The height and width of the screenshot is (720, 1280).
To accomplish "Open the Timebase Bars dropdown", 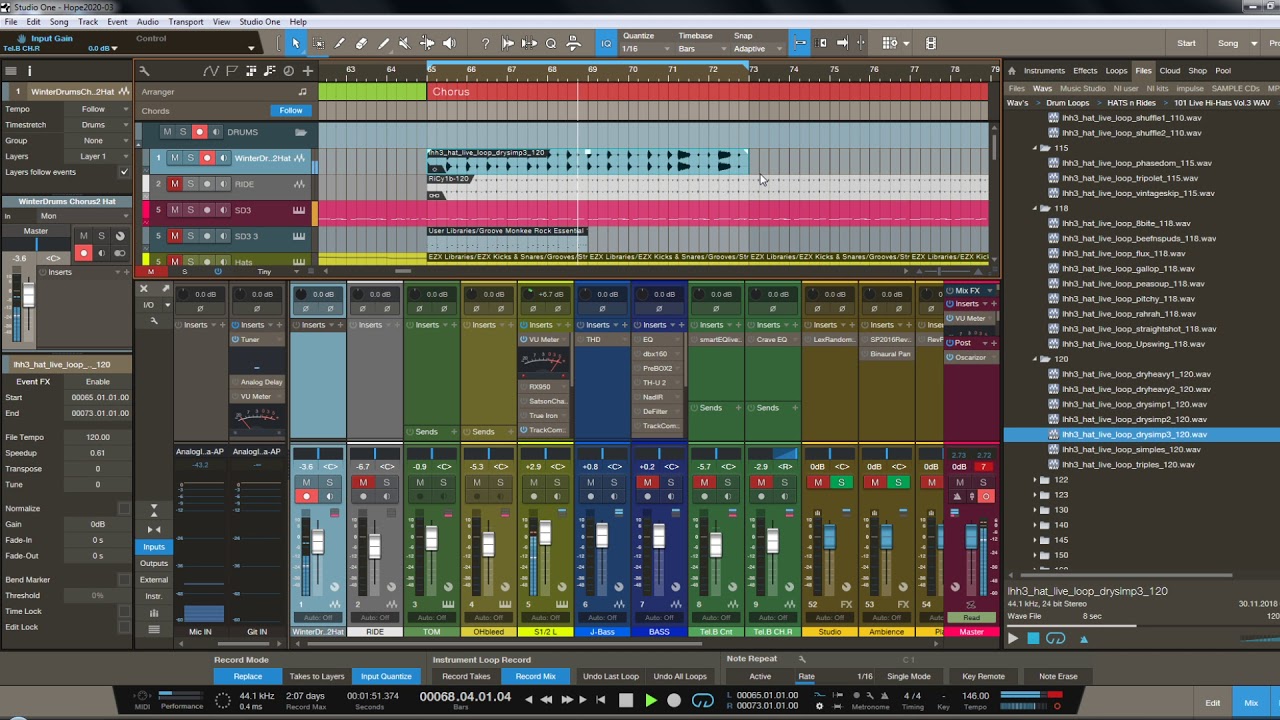I will (701, 49).
